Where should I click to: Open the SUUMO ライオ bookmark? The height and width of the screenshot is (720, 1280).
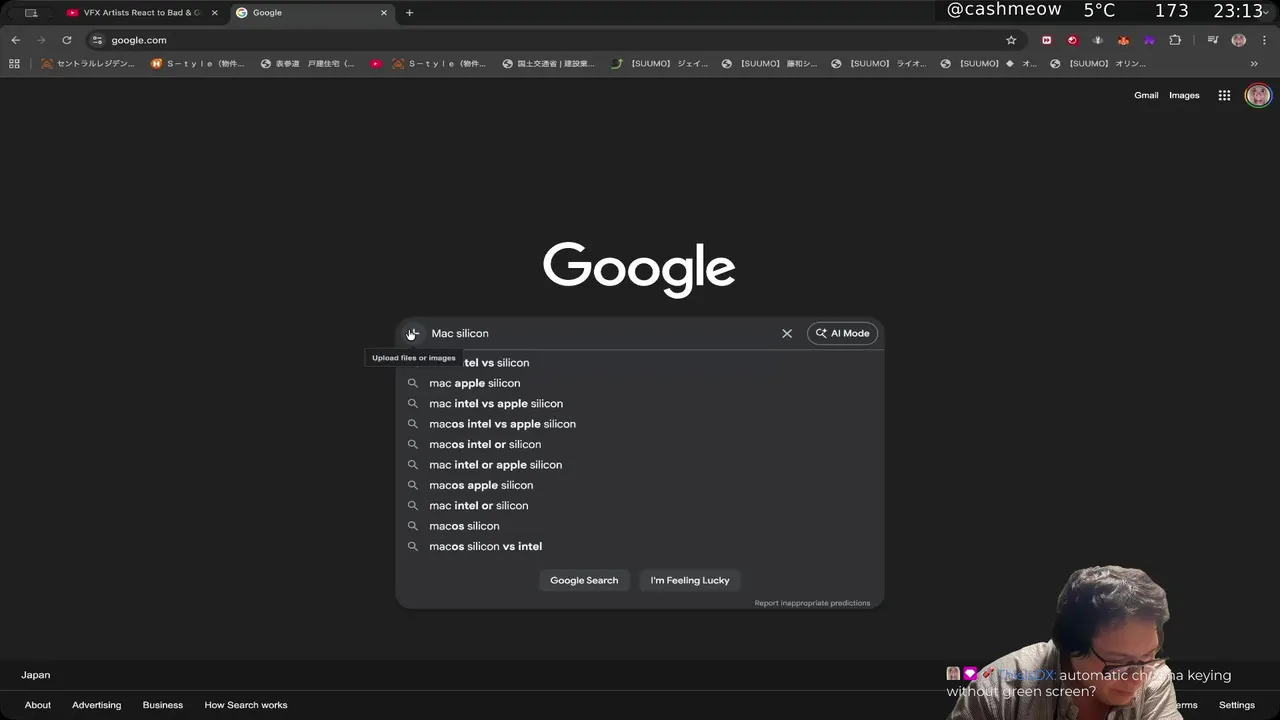tap(880, 63)
